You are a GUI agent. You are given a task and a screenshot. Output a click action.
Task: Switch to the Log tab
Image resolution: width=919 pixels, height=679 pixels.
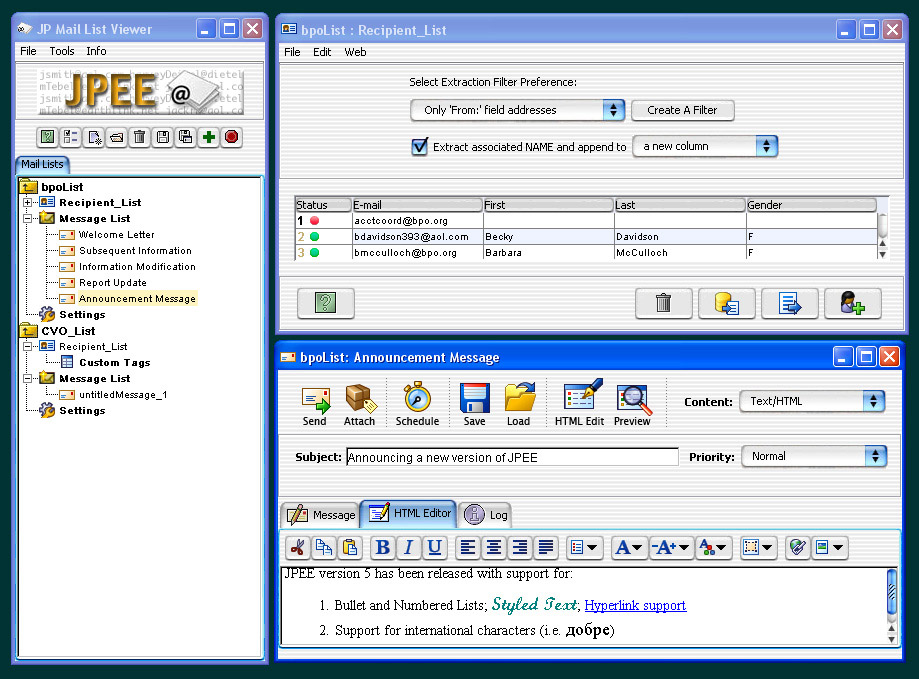coord(486,514)
